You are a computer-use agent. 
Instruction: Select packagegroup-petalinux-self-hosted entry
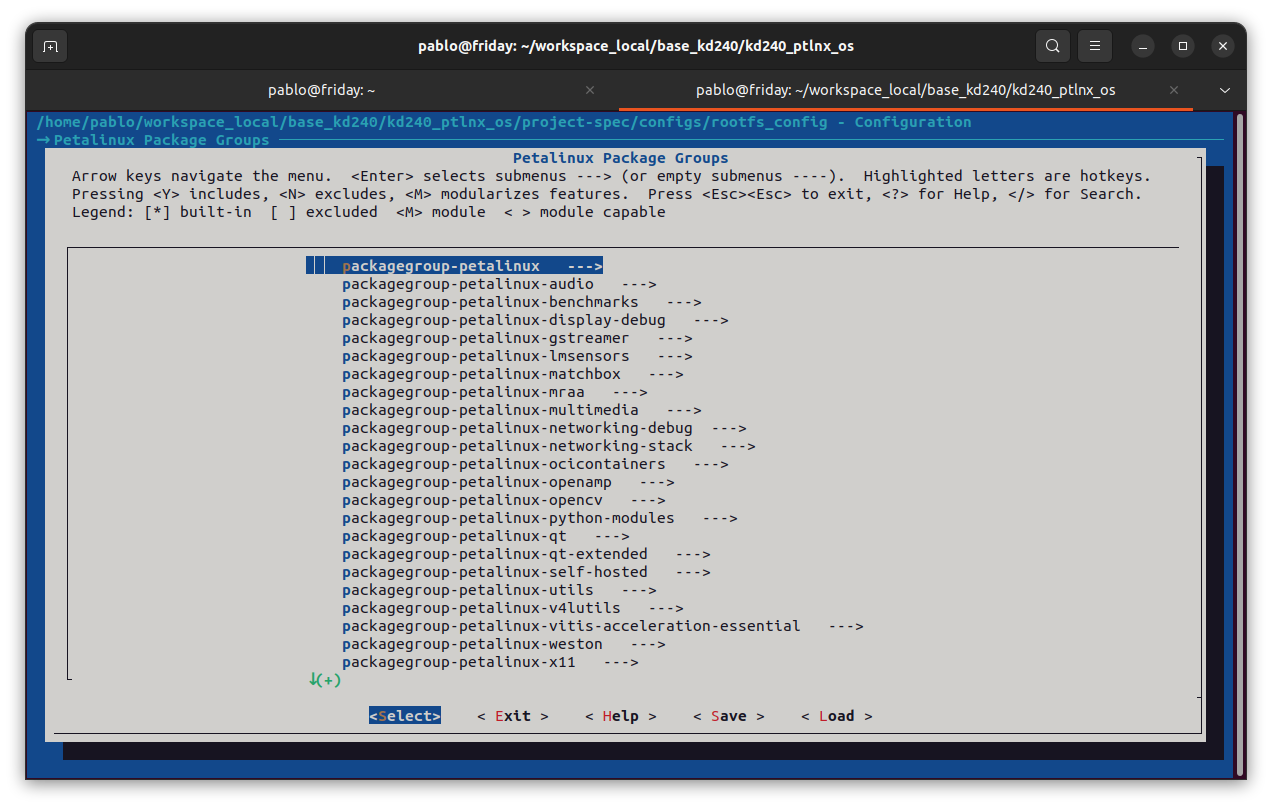click(x=526, y=572)
